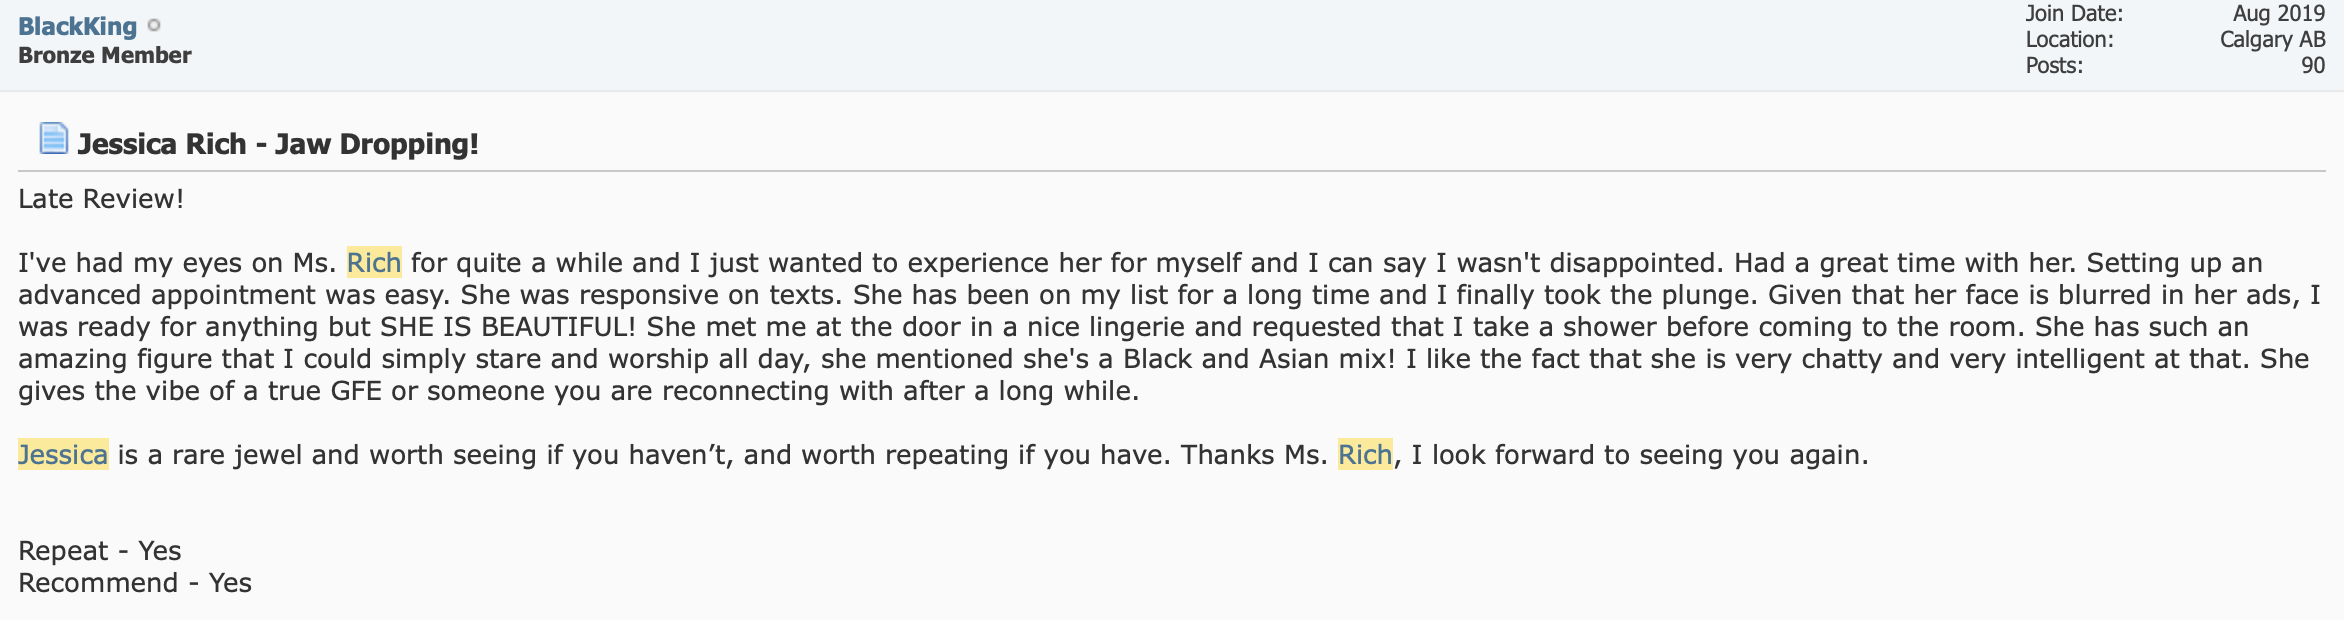Open the BlackKing user profile link
Screen dimensions: 2344x620
point(77,26)
